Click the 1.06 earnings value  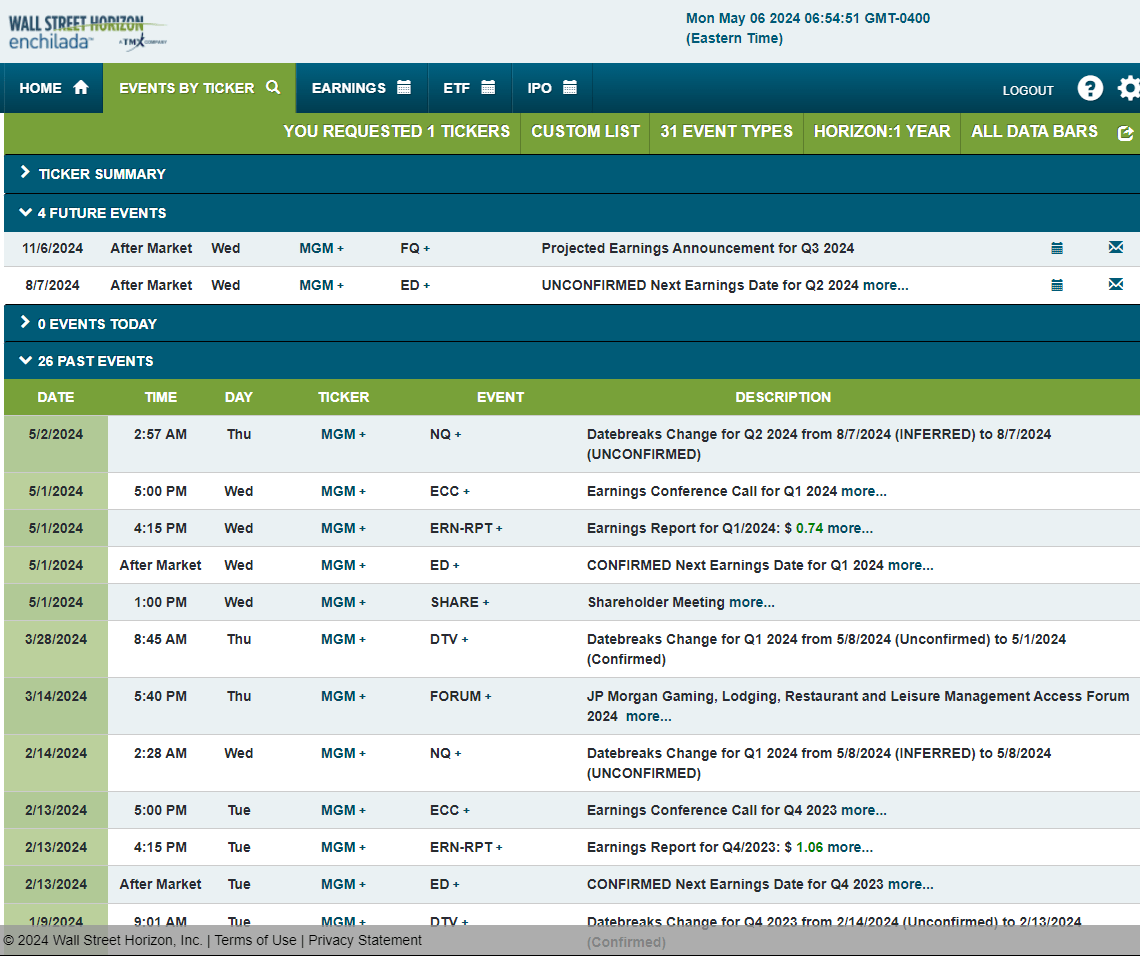click(809, 848)
